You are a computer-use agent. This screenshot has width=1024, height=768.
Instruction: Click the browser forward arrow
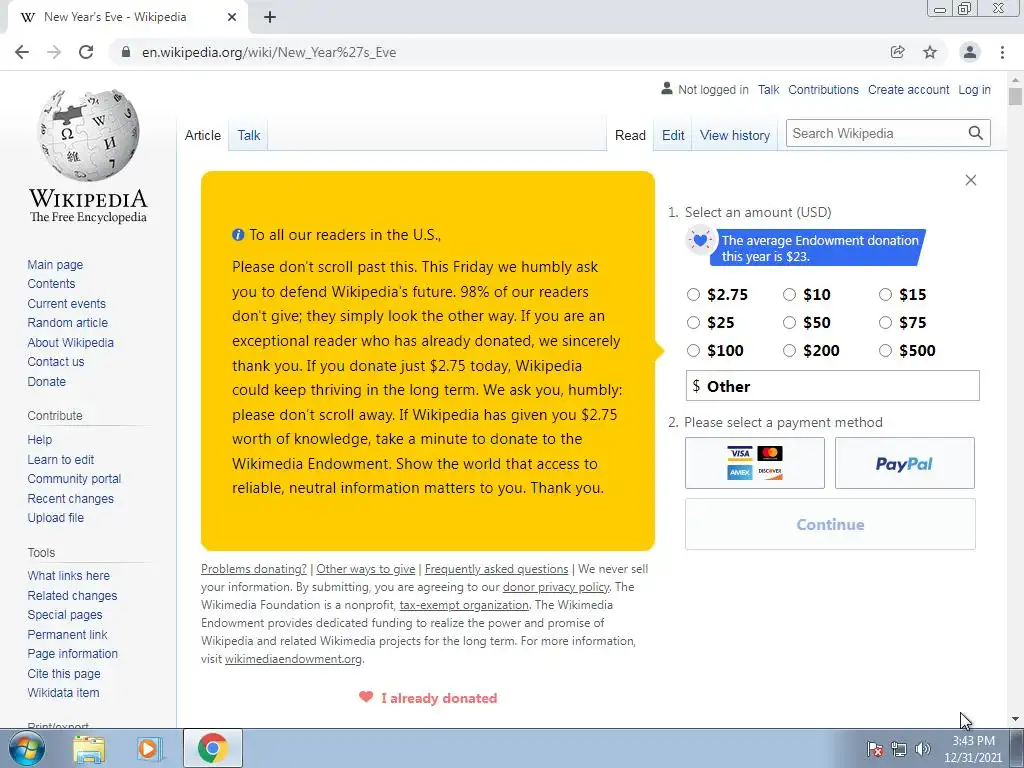click(54, 52)
